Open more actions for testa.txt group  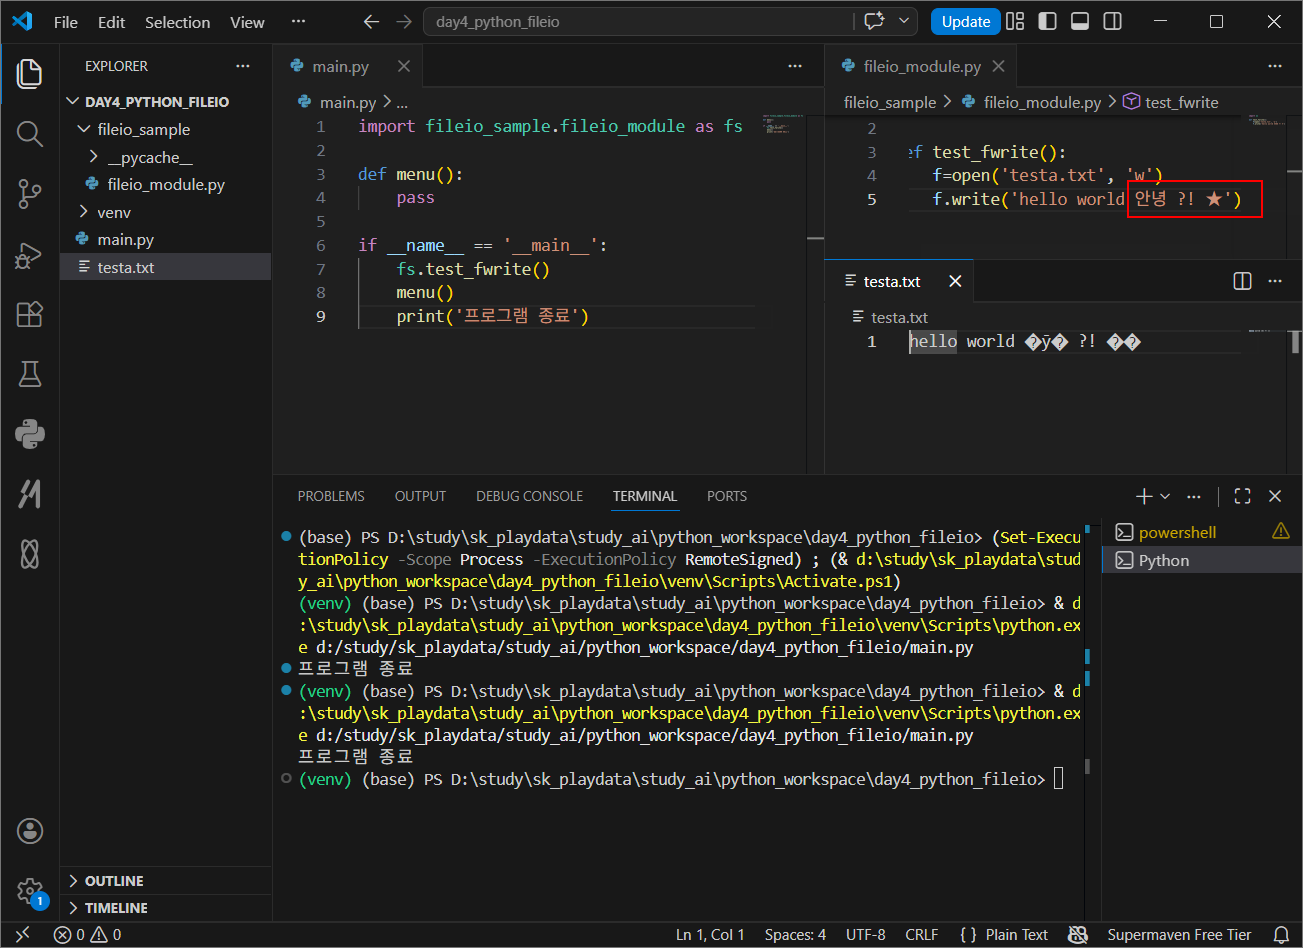pos(1275,281)
